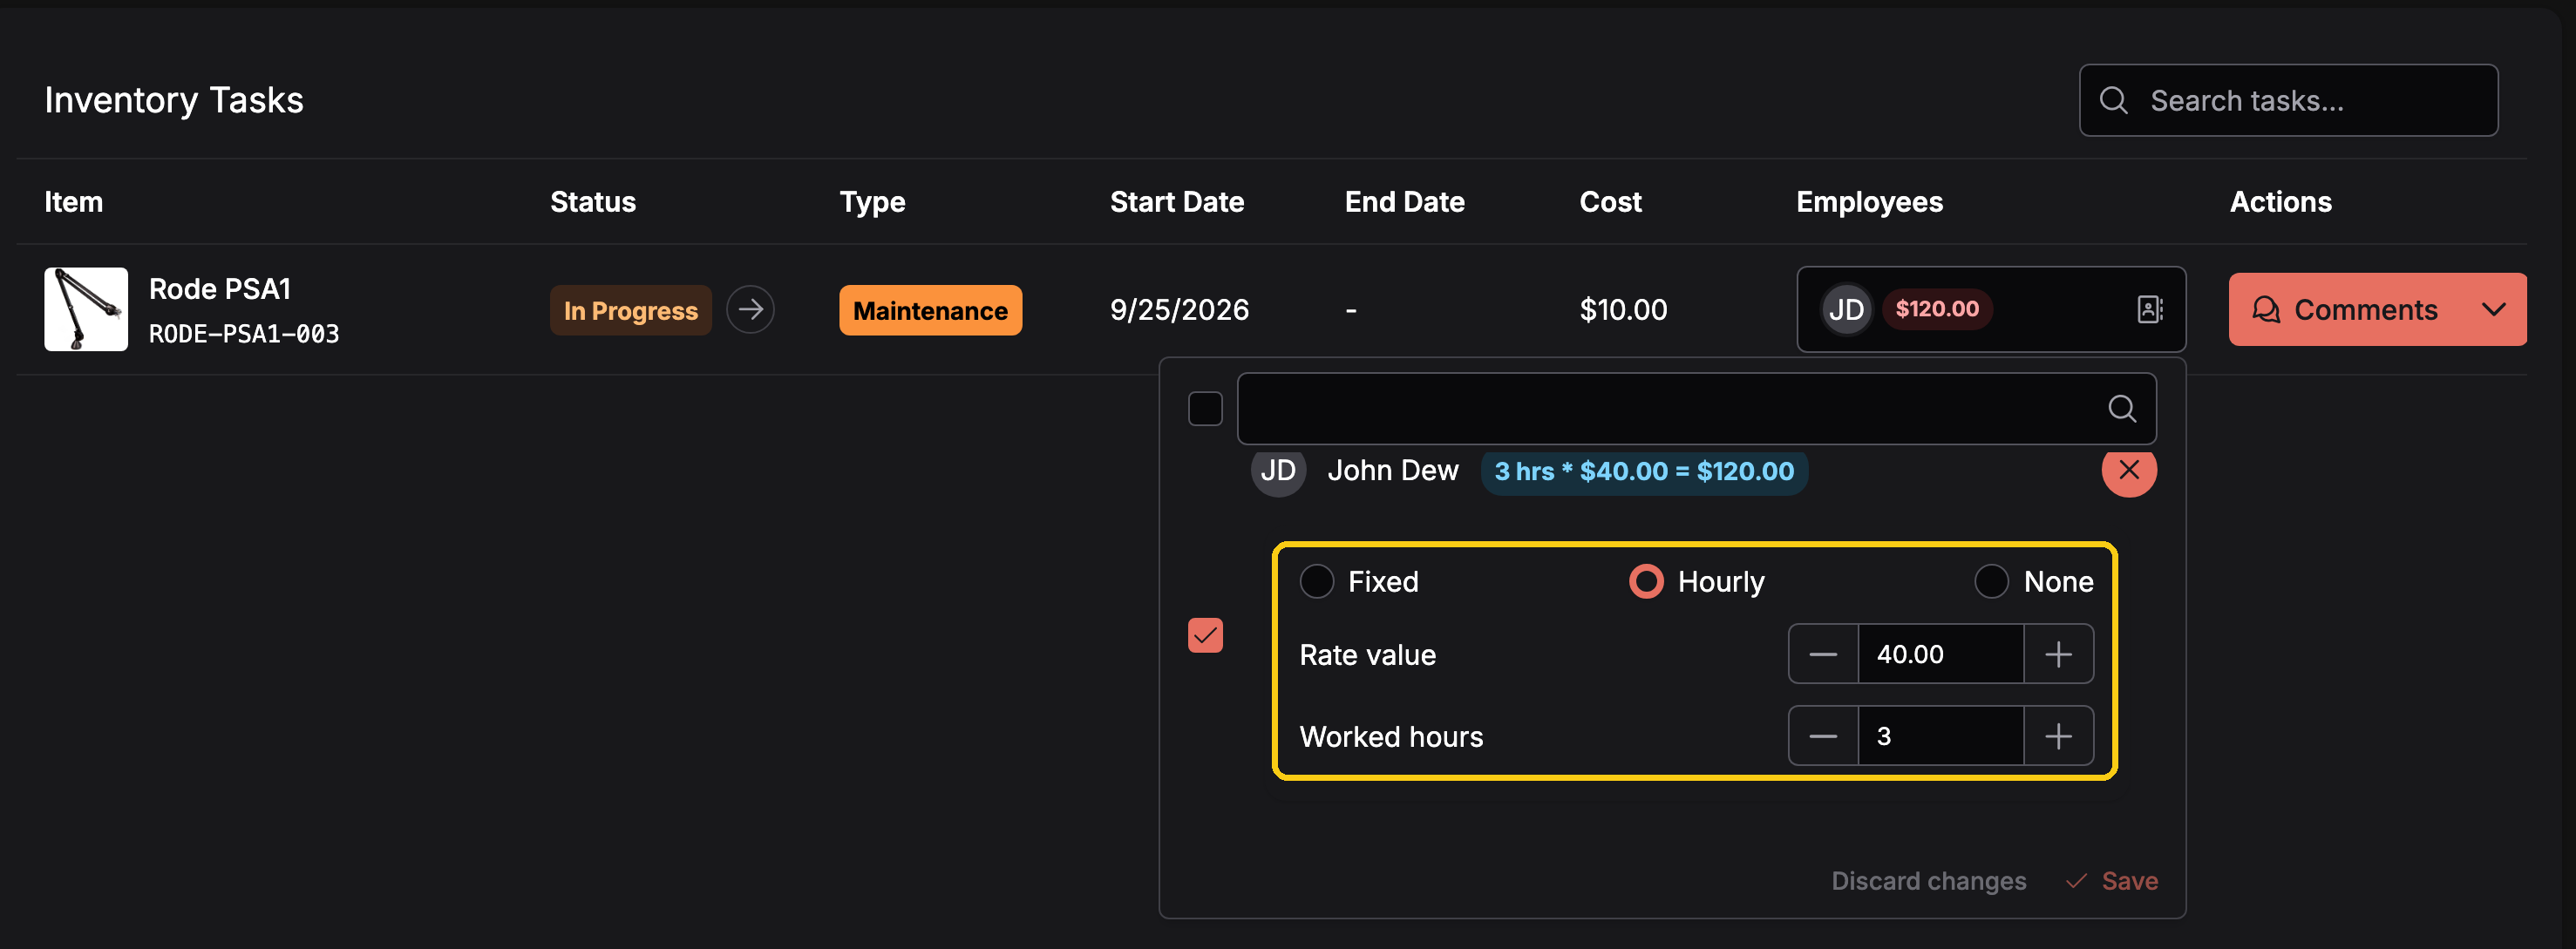Click the Worked hours field showing 3
2576x949 pixels.
pos(1940,736)
